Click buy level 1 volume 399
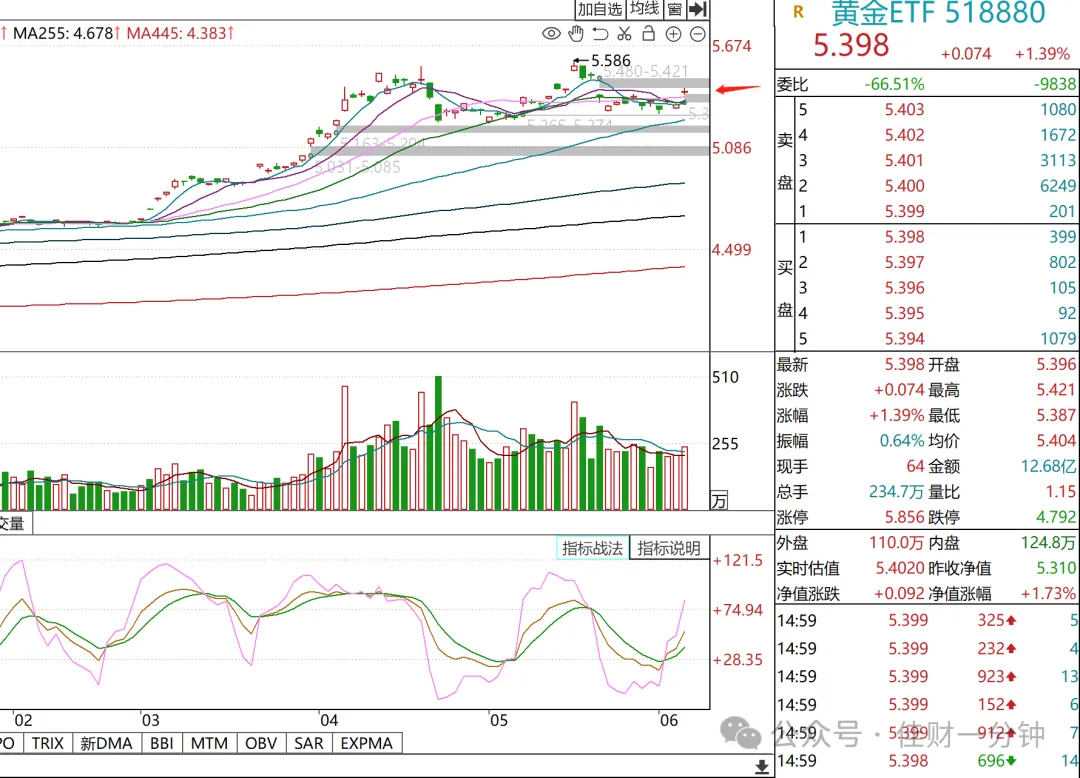Screen dimensions: 1080x778 [1062, 237]
